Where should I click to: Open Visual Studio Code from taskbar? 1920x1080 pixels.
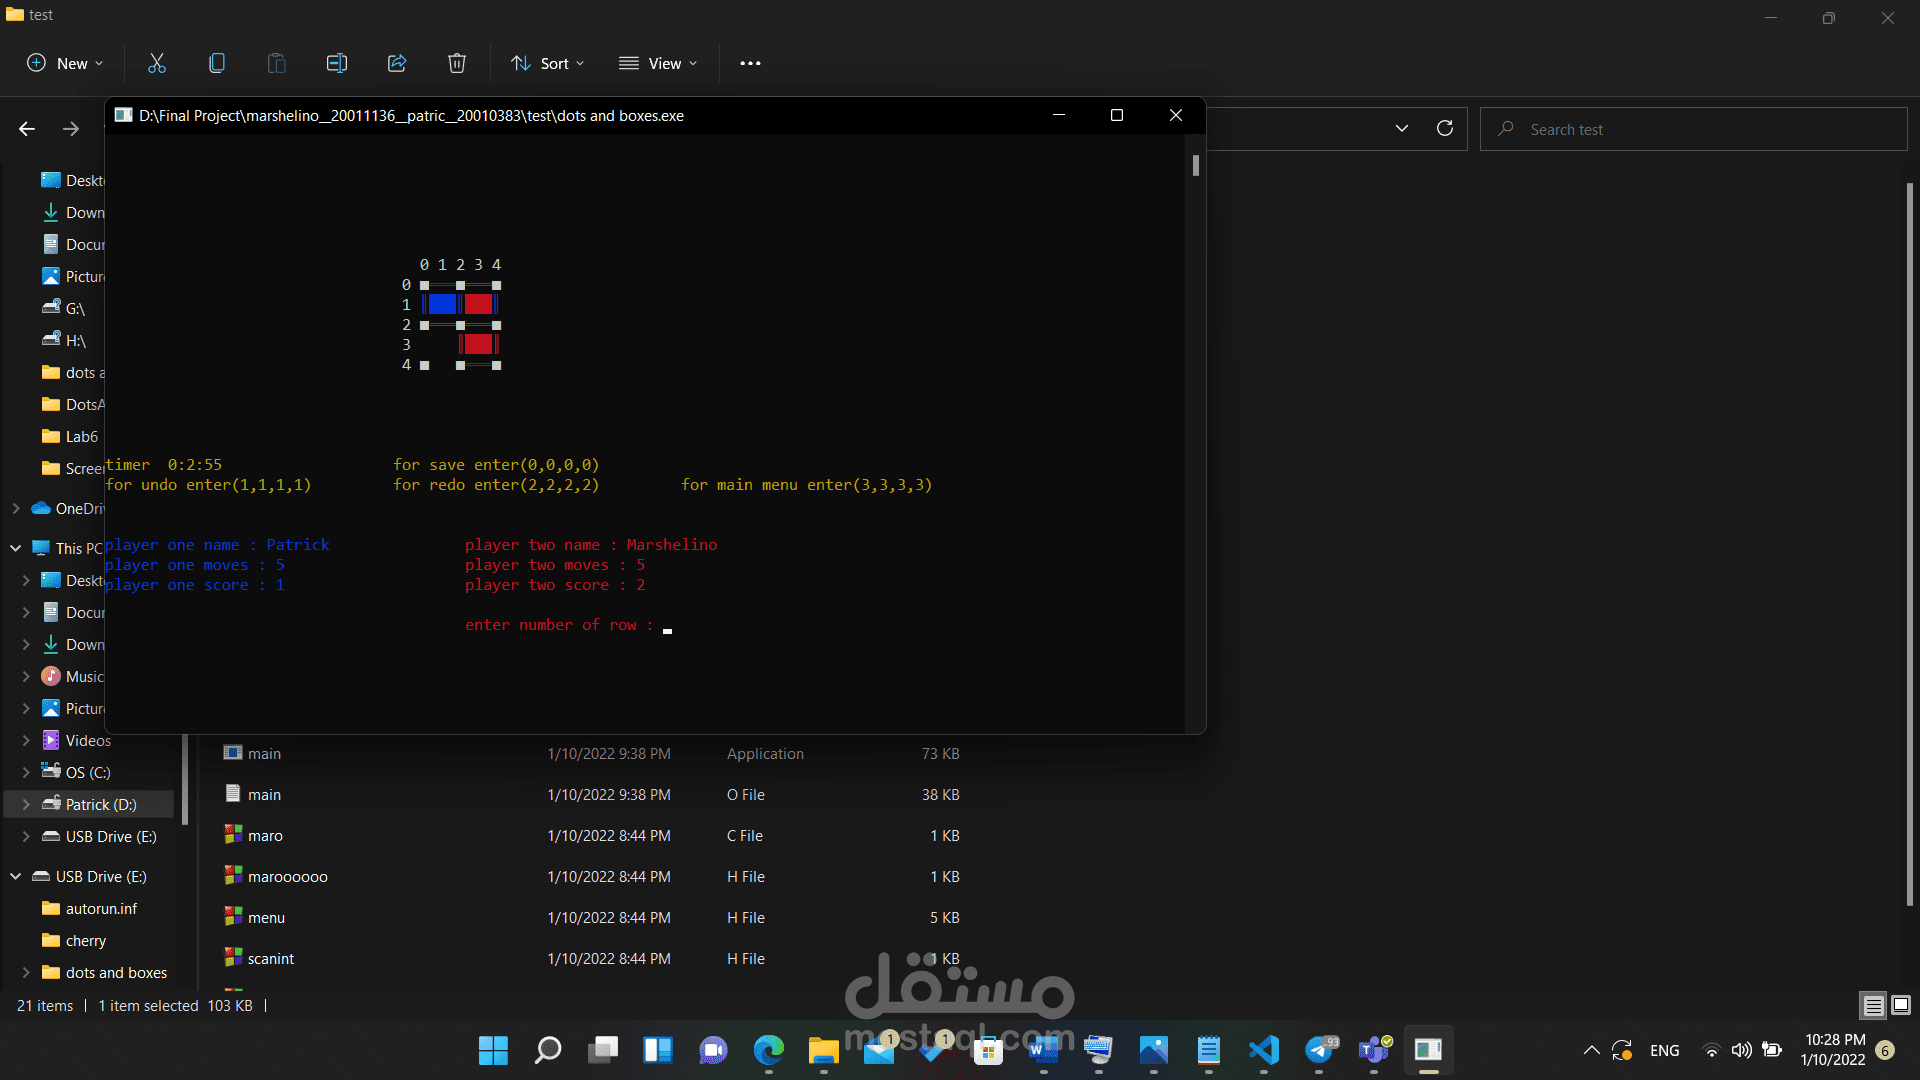pos(1264,1050)
